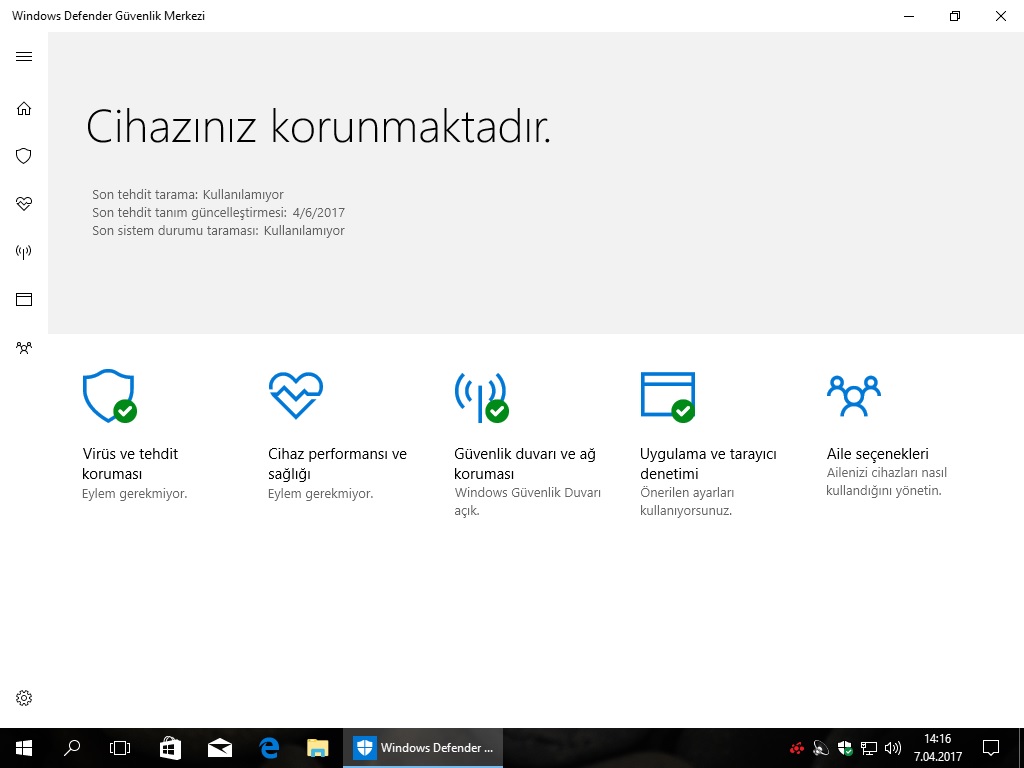Click the Home icon in sidebar
Image resolution: width=1024 pixels, height=768 pixels.
tap(24, 108)
